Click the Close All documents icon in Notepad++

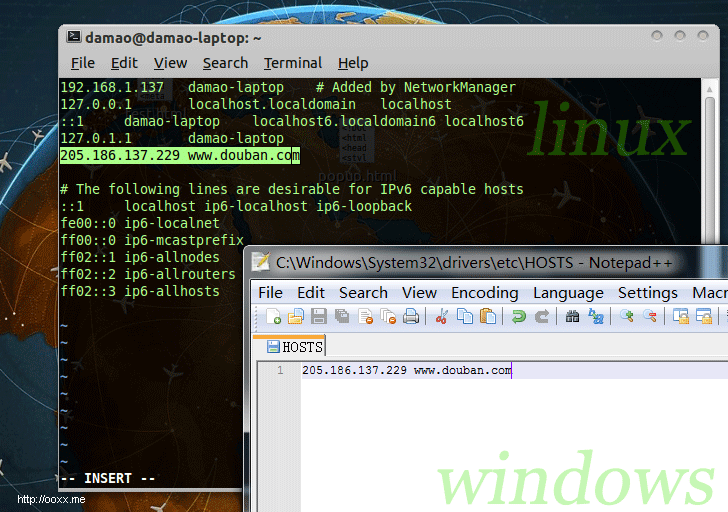(388, 316)
